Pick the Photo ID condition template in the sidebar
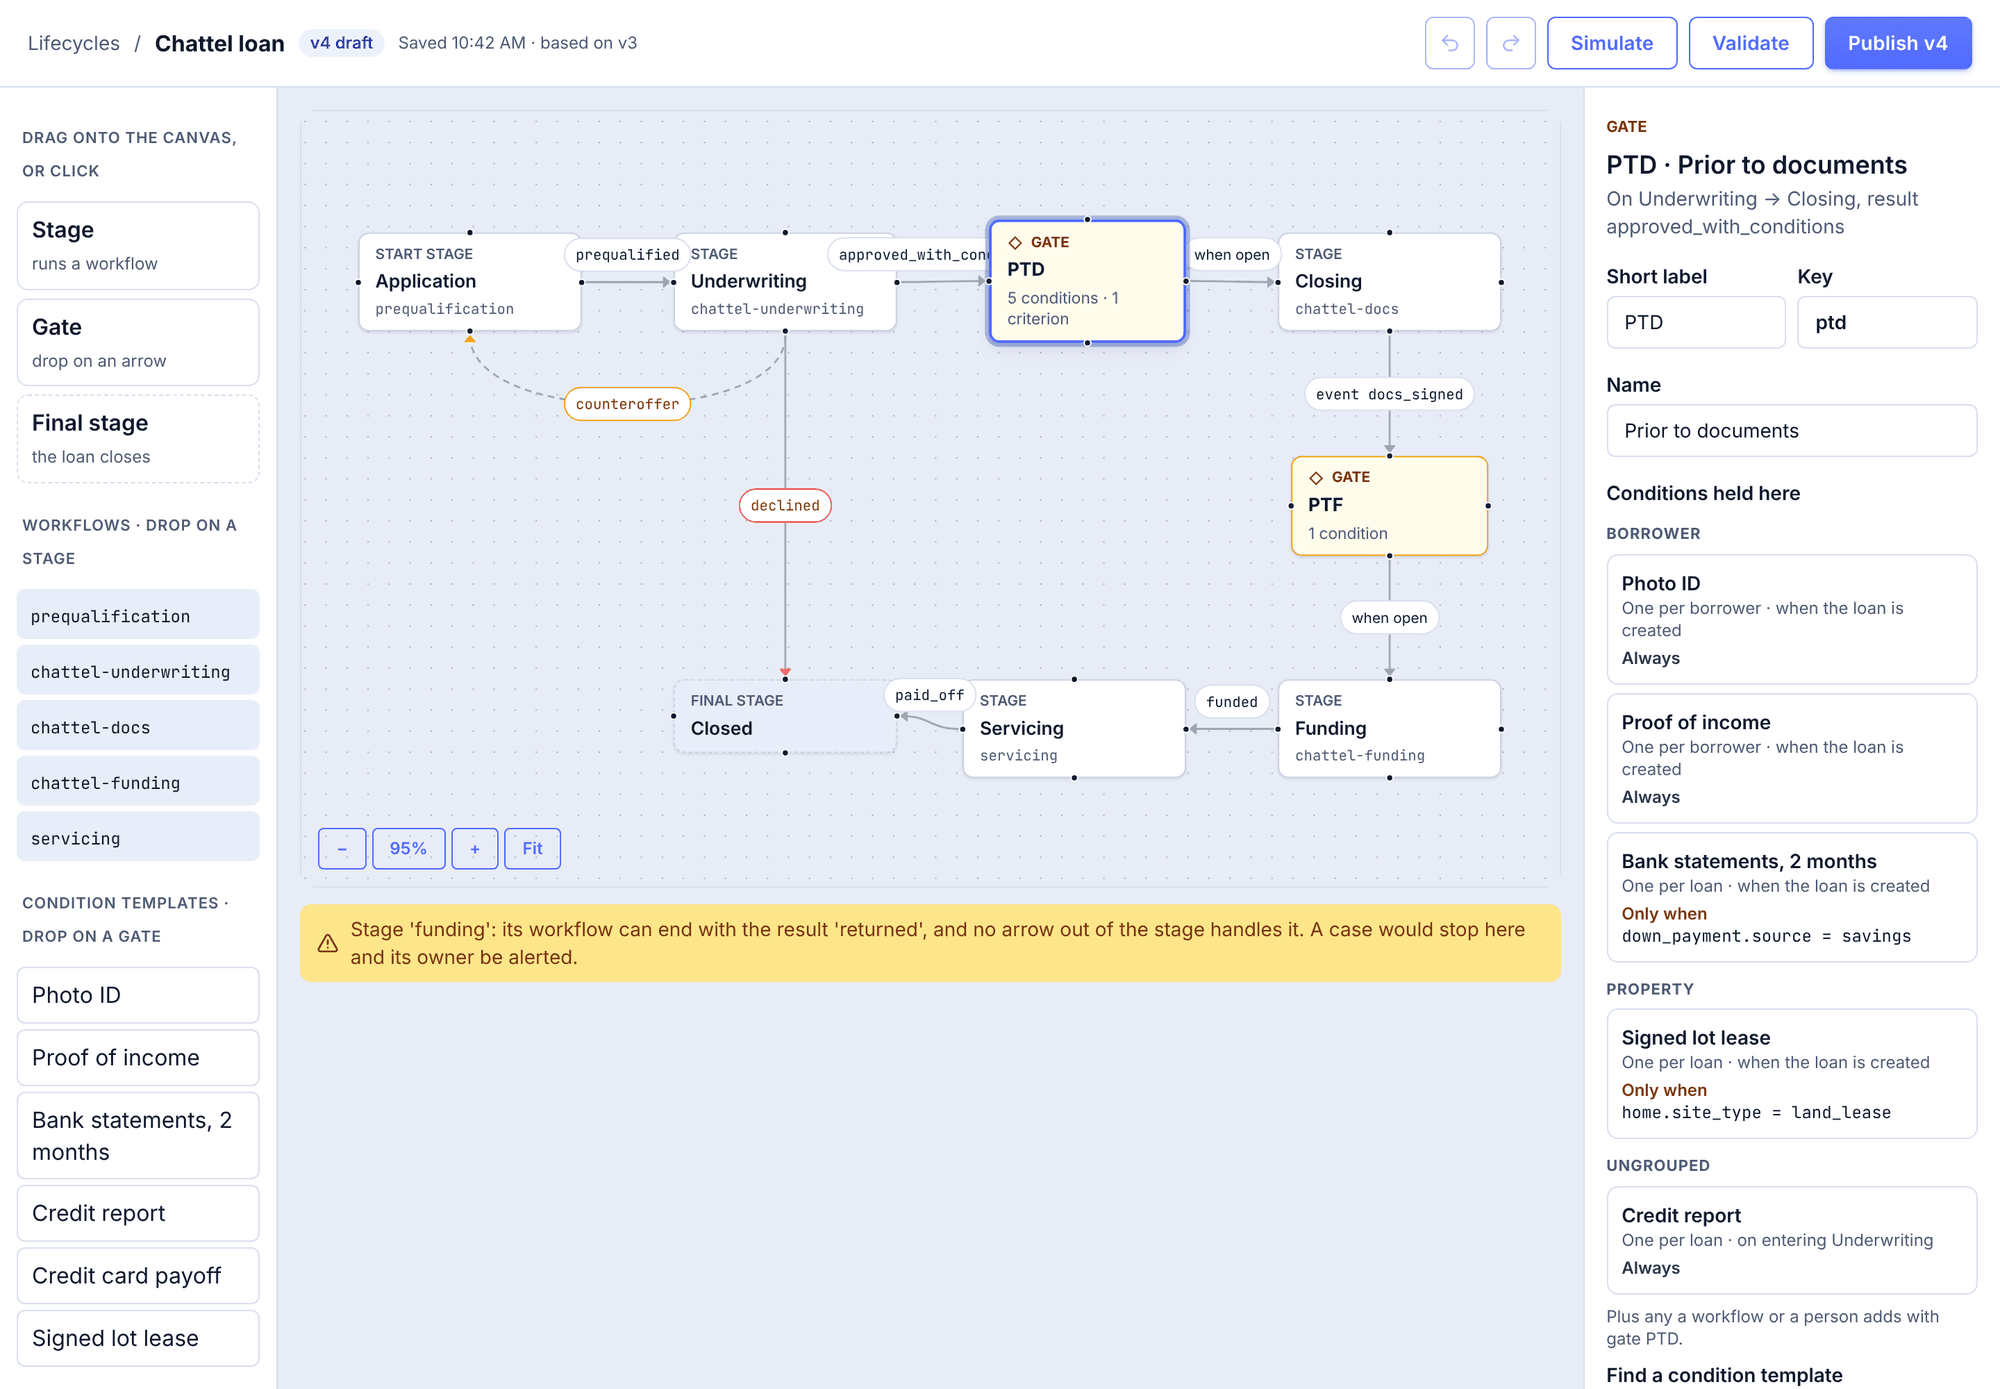The image size is (2000, 1389). pos(138,995)
